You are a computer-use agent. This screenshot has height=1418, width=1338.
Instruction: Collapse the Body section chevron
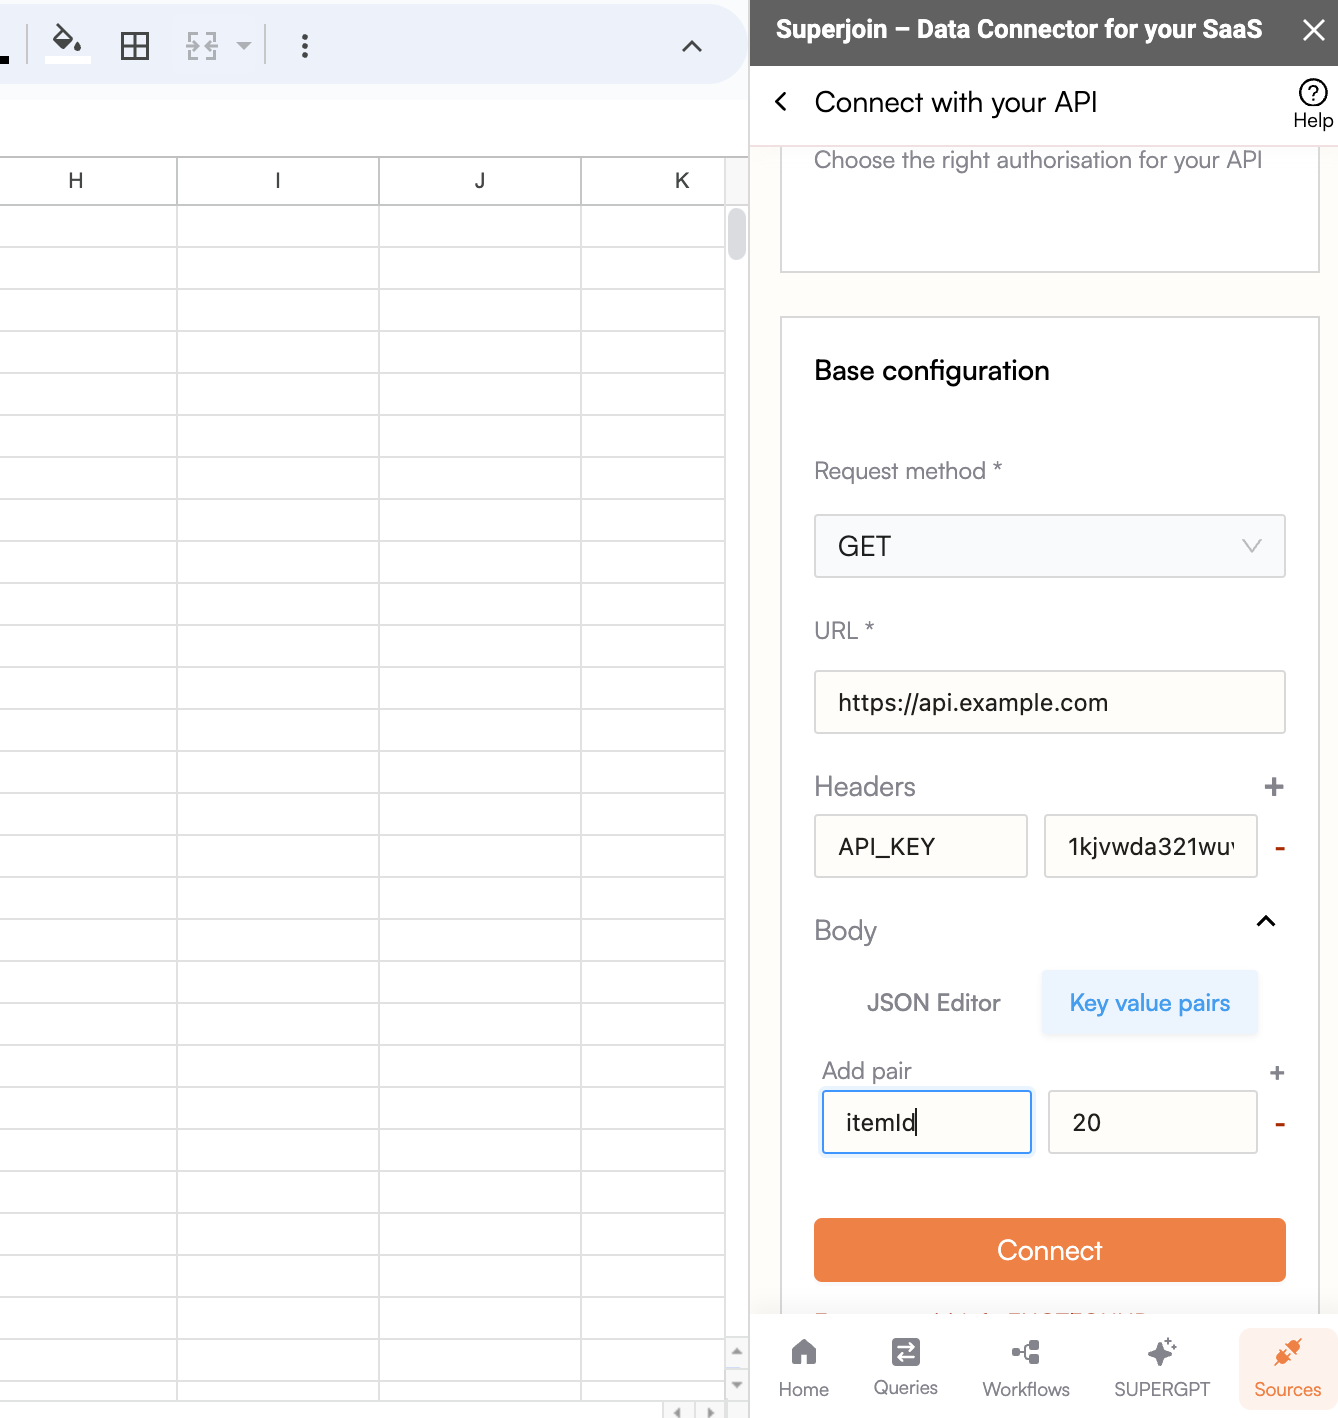(x=1266, y=921)
